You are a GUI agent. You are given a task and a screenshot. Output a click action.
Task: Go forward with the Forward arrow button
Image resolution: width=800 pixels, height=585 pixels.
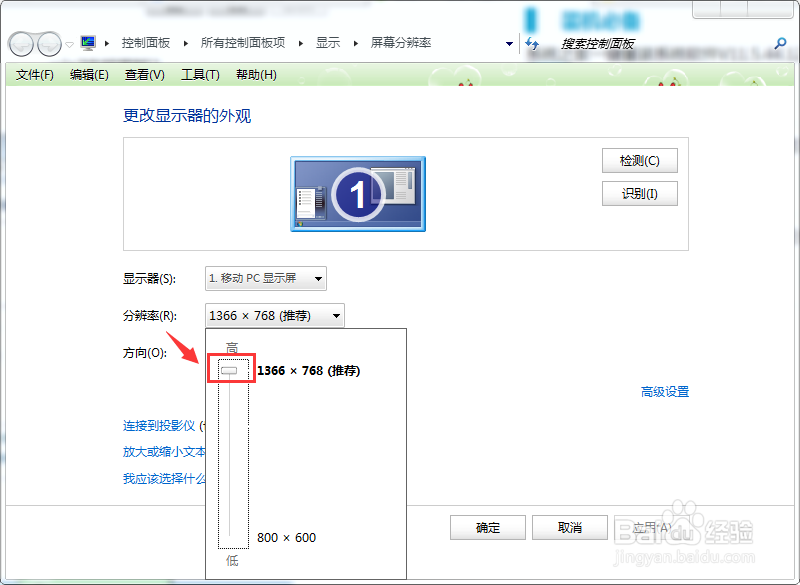pos(49,44)
